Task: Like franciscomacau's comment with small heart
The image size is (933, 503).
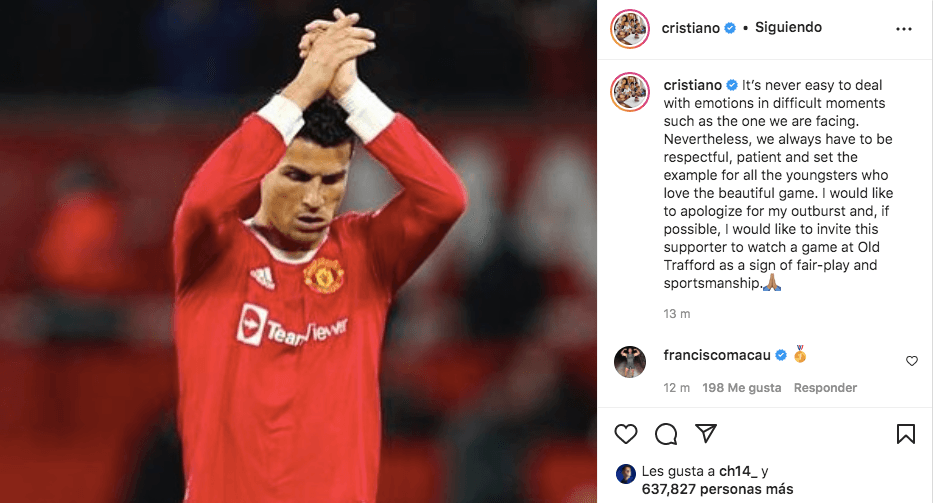Action: 912,361
